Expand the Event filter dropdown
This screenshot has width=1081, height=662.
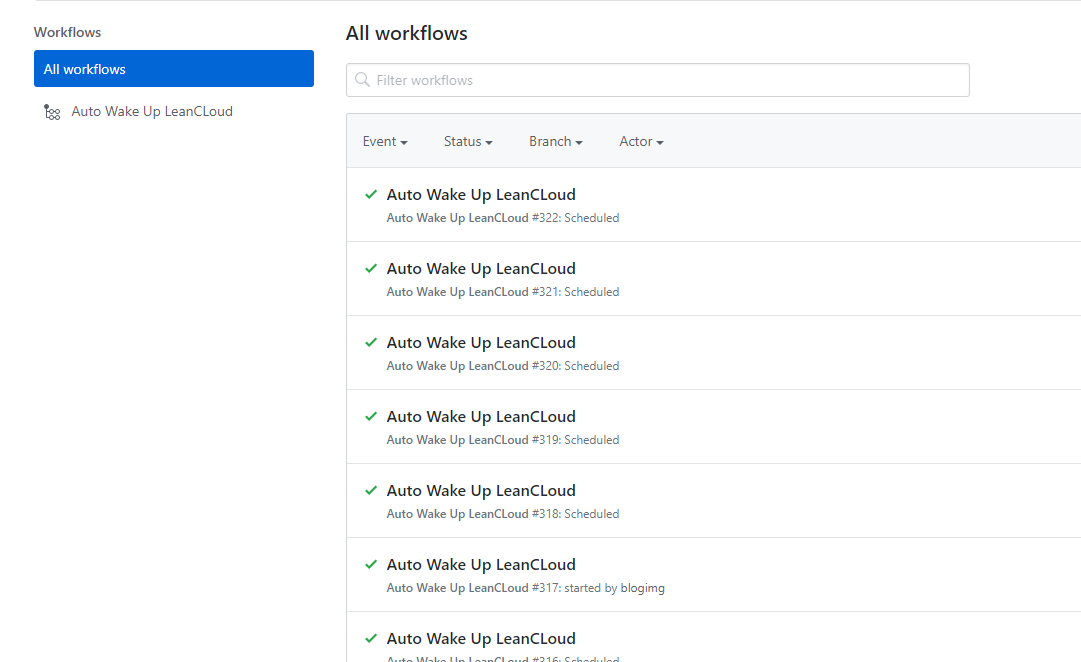click(x=385, y=141)
